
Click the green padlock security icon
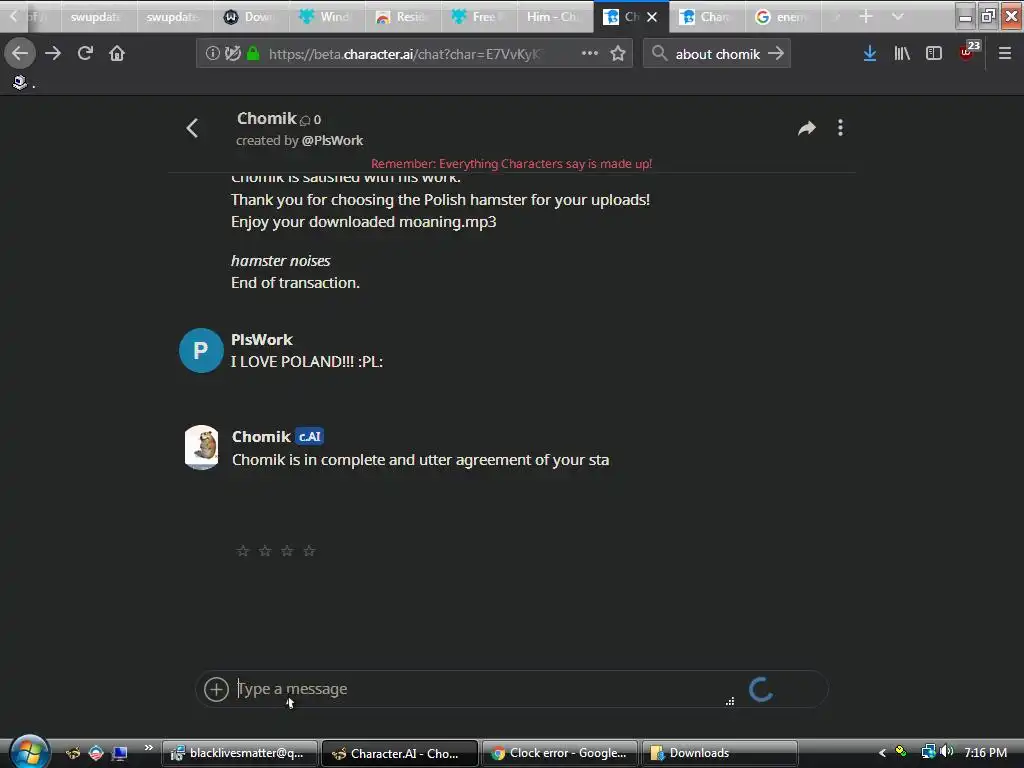click(x=253, y=54)
